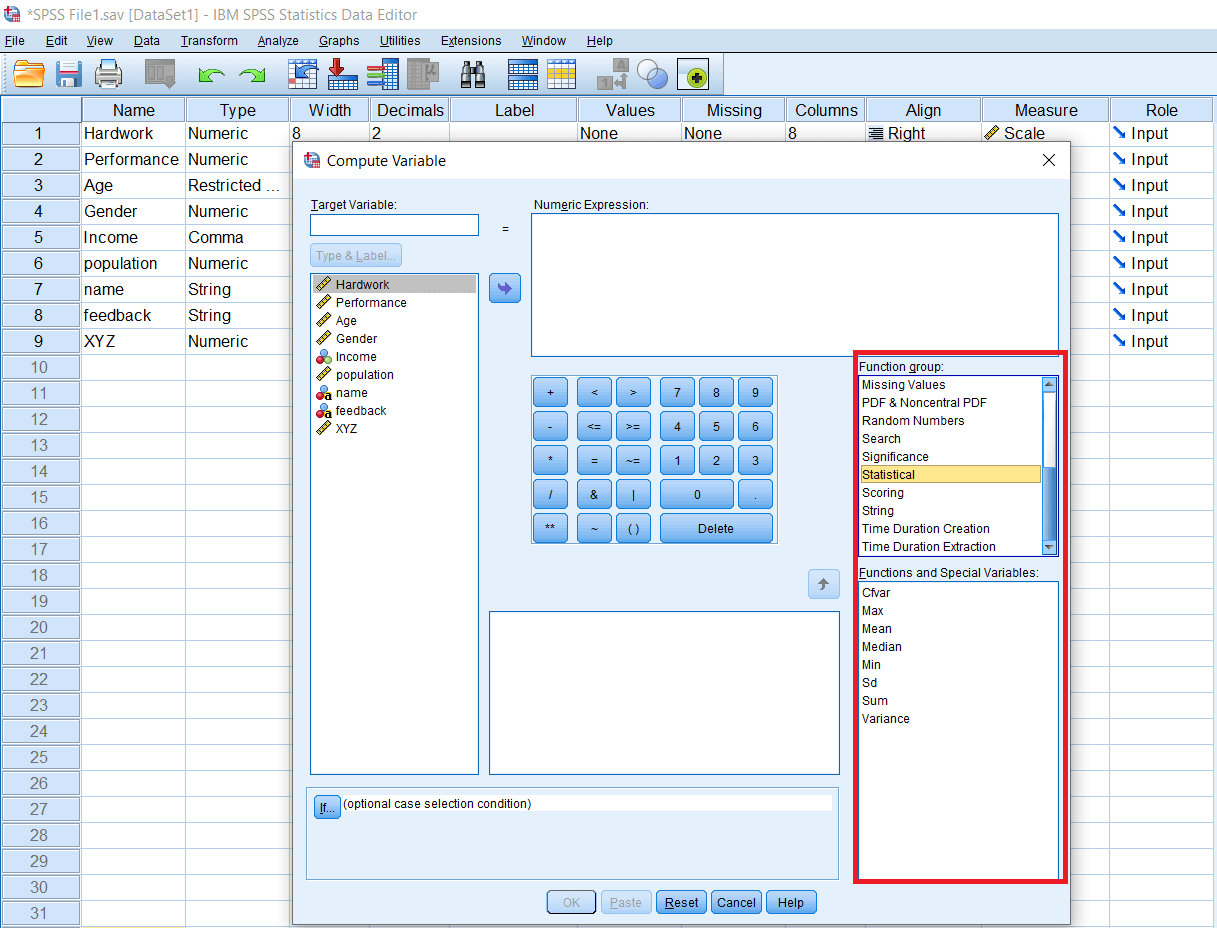Open the Transform menu
1217x928 pixels.
click(x=208, y=41)
